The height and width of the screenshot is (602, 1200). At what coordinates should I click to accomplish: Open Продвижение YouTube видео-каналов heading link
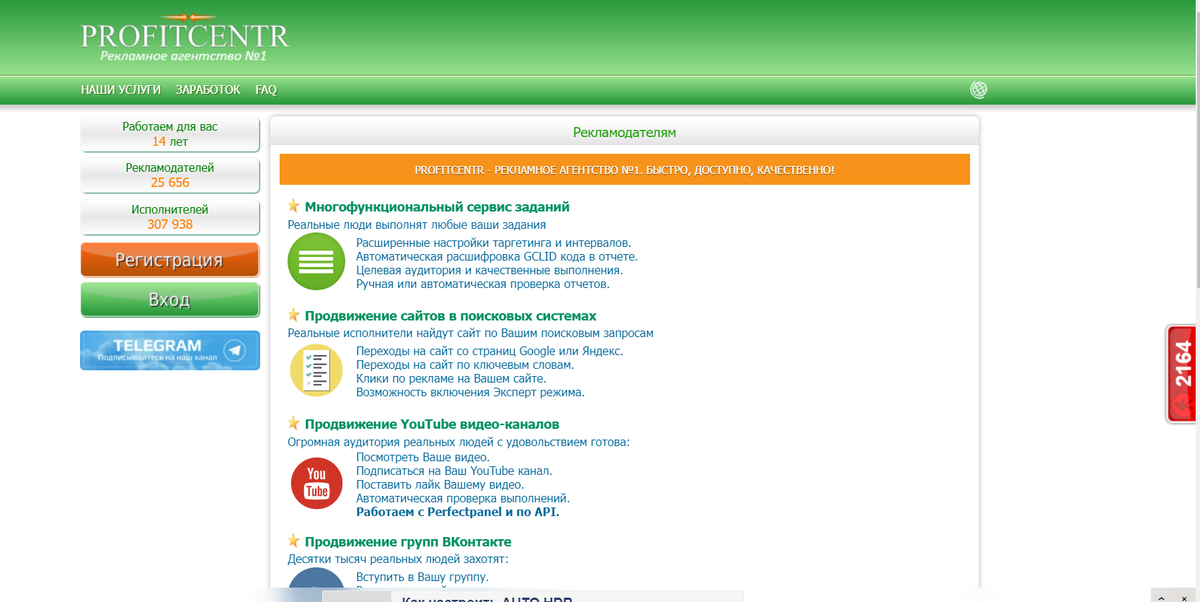click(x=432, y=425)
